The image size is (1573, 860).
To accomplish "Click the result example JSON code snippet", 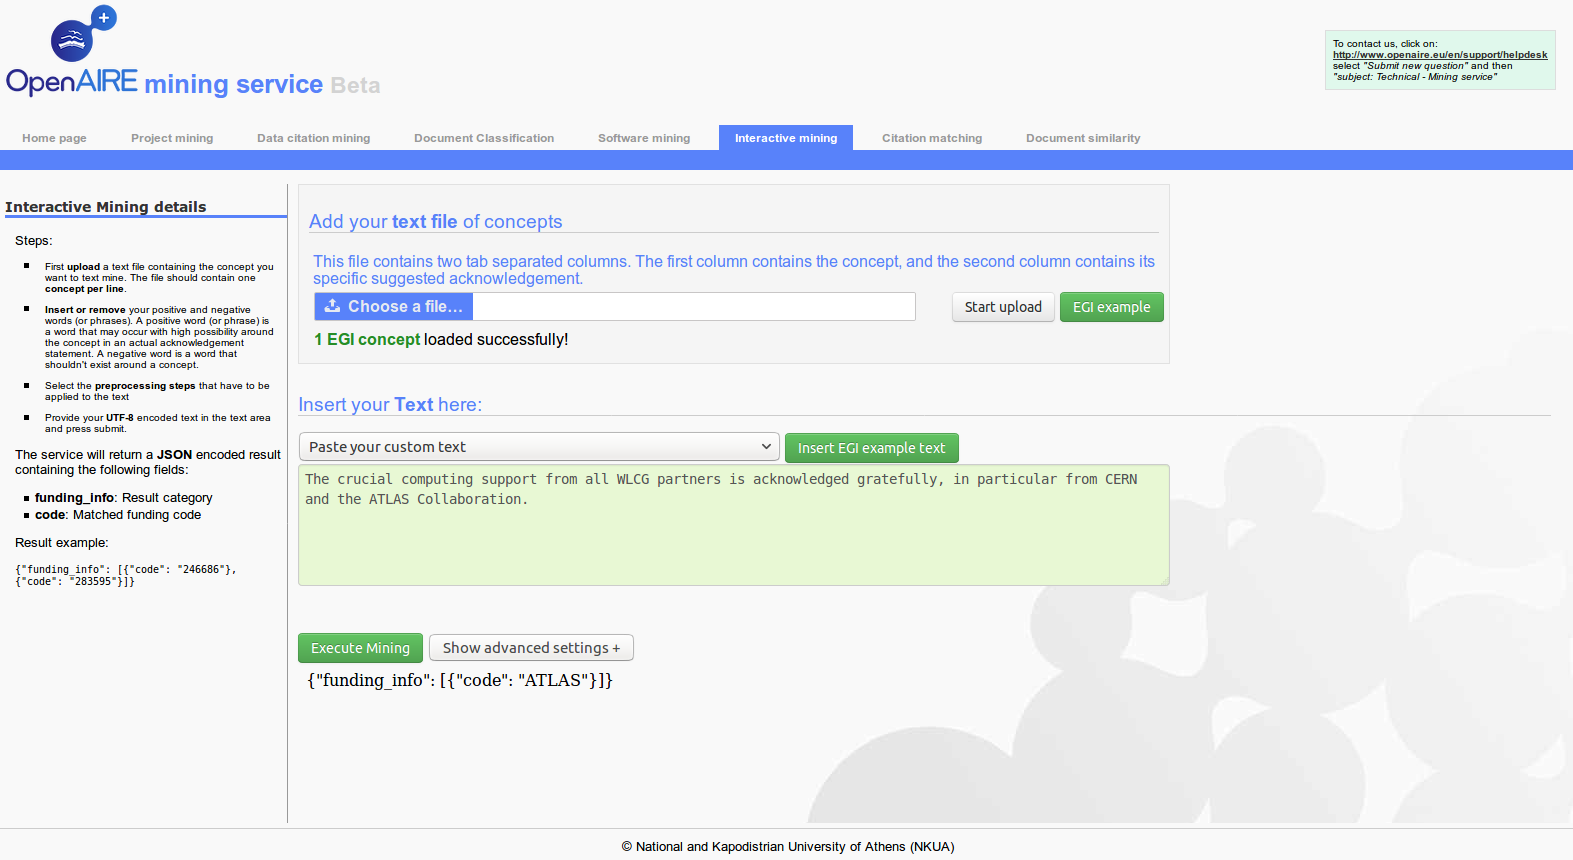I will (125, 575).
